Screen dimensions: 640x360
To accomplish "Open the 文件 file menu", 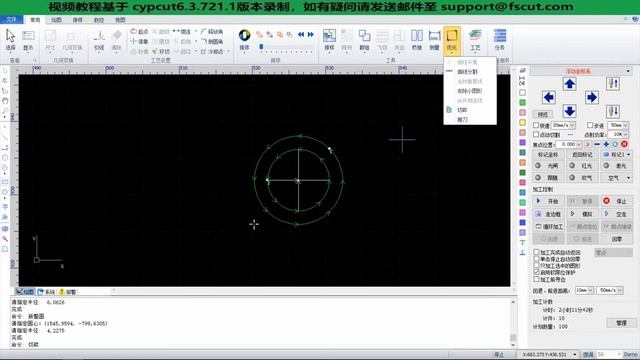I will [x=11, y=19].
